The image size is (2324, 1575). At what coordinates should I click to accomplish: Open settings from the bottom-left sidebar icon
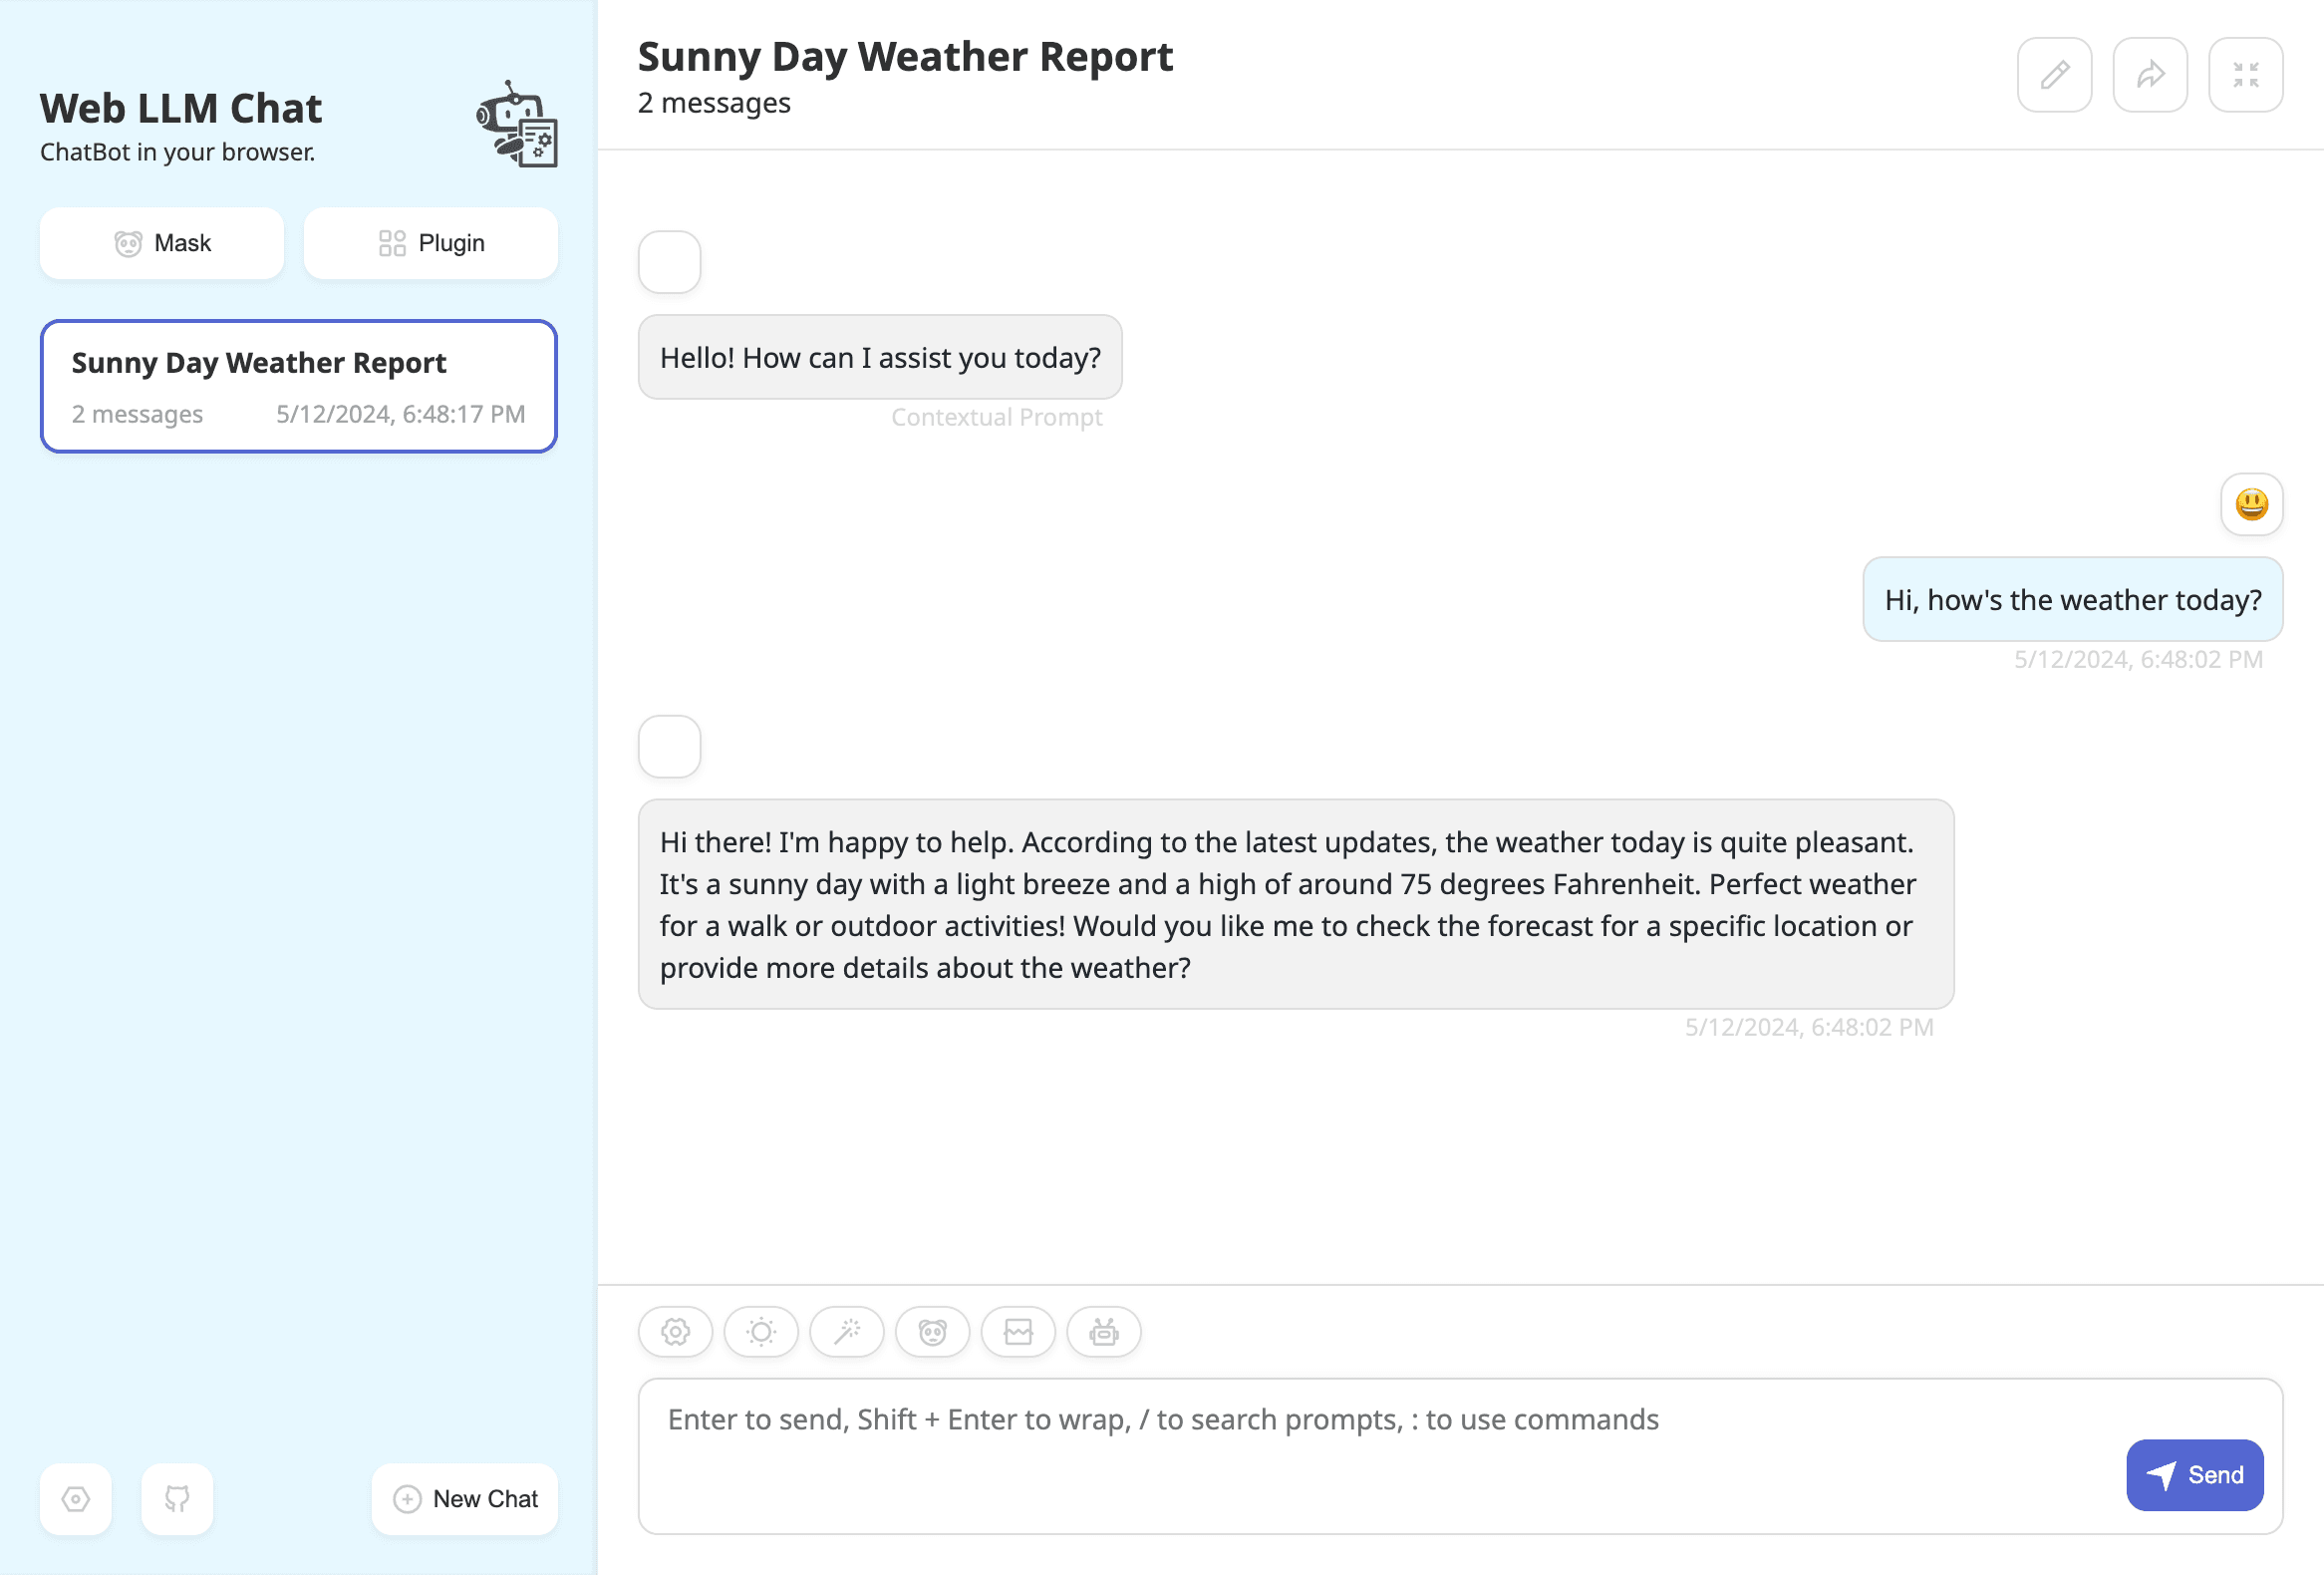point(75,1499)
